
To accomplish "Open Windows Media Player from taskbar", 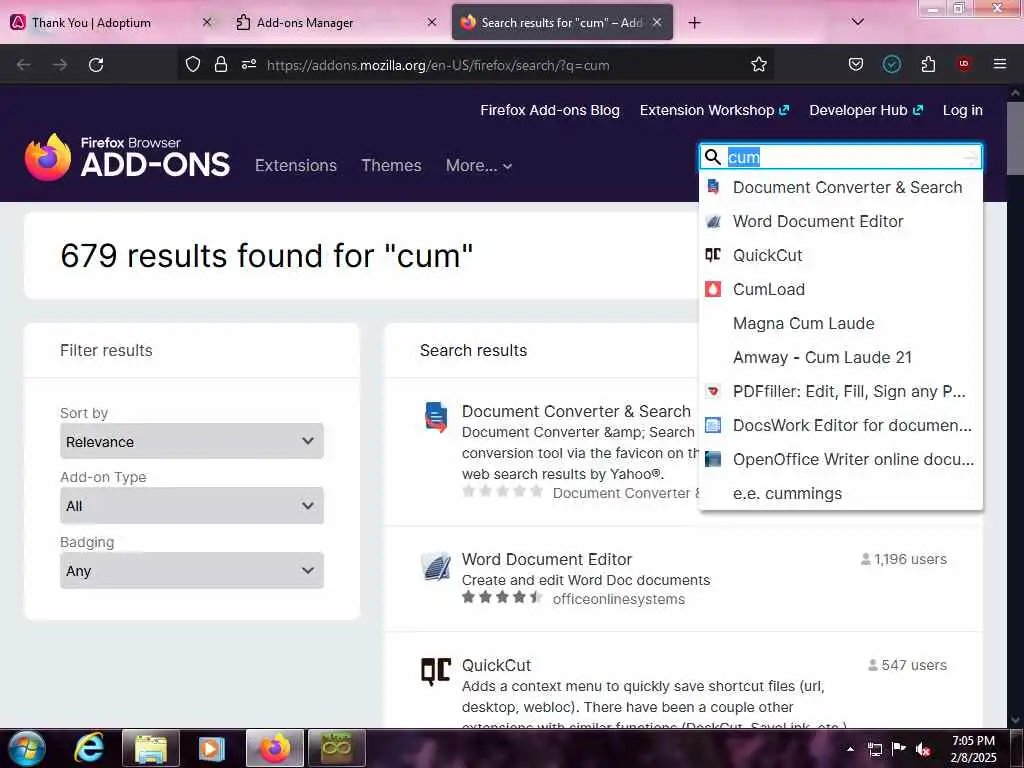I will (211, 748).
